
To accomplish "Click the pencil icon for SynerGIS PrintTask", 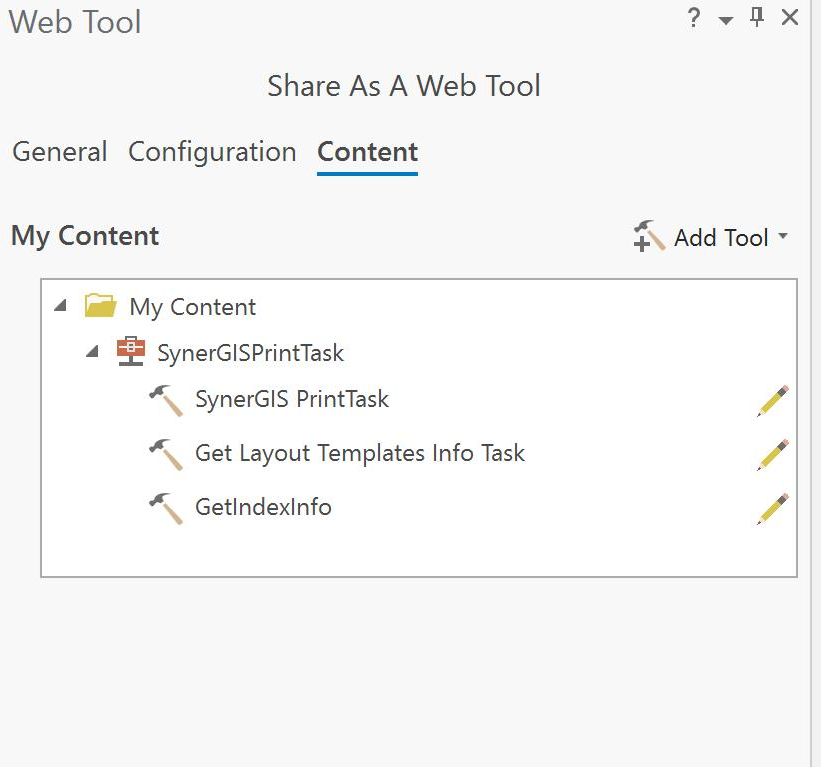I will pyautogui.click(x=773, y=401).
